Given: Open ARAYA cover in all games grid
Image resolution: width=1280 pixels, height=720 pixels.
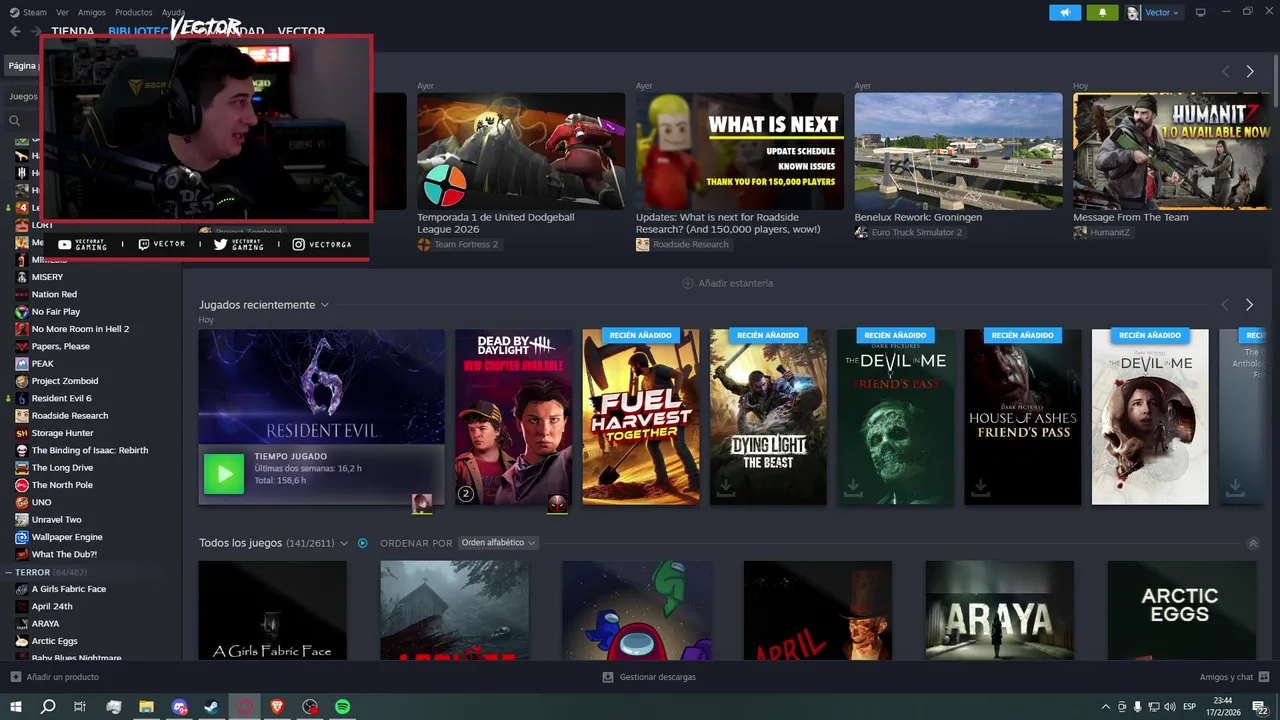Looking at the screenshot, I should click(1000, 609).
